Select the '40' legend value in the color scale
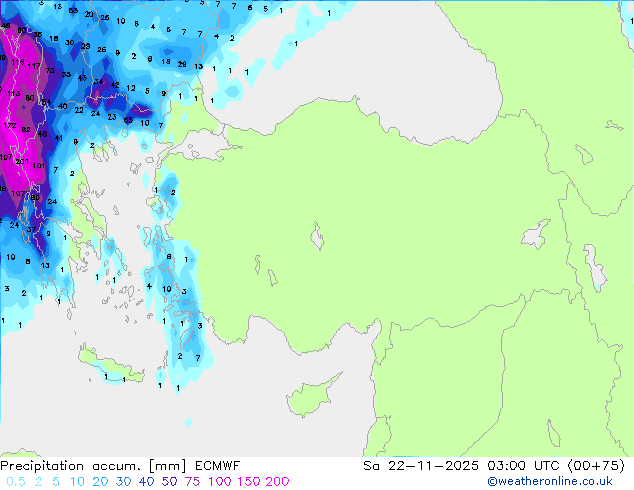The height and width of the screenshot is (490, 634). click(146, 482)
